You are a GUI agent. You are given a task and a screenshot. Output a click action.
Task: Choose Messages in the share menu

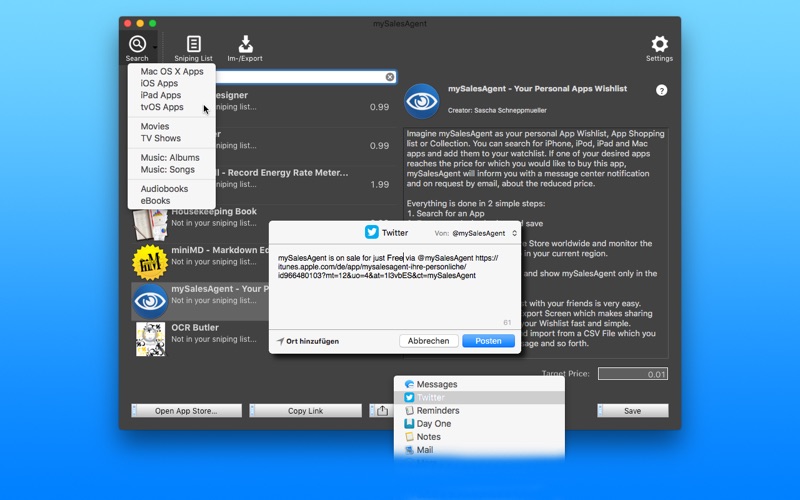pyautogui.click(x=479, y=384)
